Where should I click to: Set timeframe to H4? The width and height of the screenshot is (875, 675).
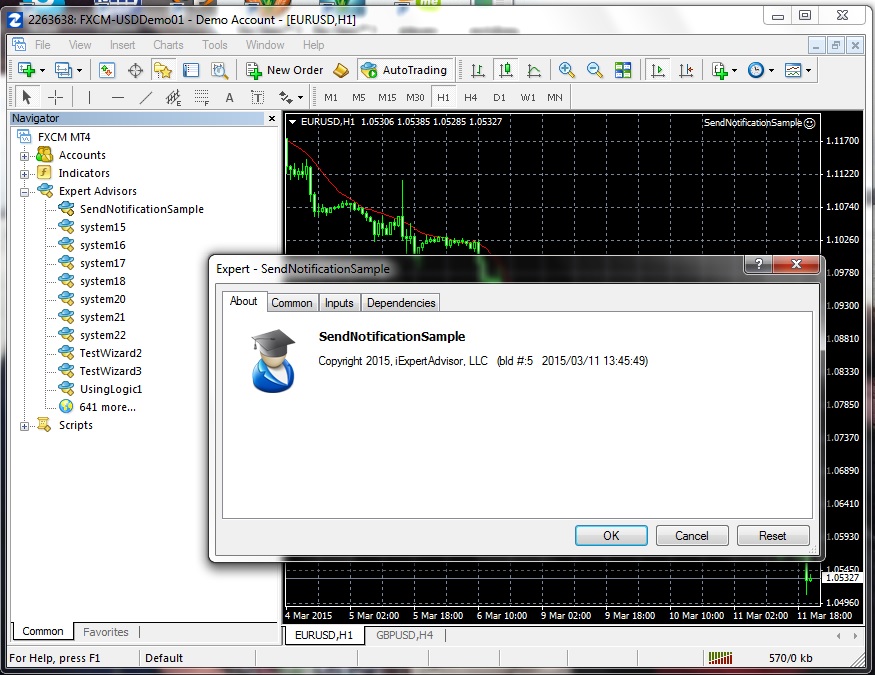coord(470,98)
